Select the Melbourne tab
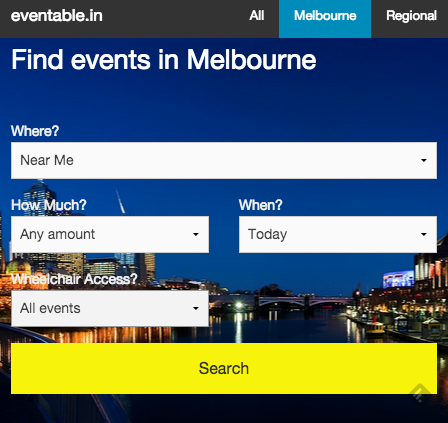This screenshot has width=448, height=423. 325,19
